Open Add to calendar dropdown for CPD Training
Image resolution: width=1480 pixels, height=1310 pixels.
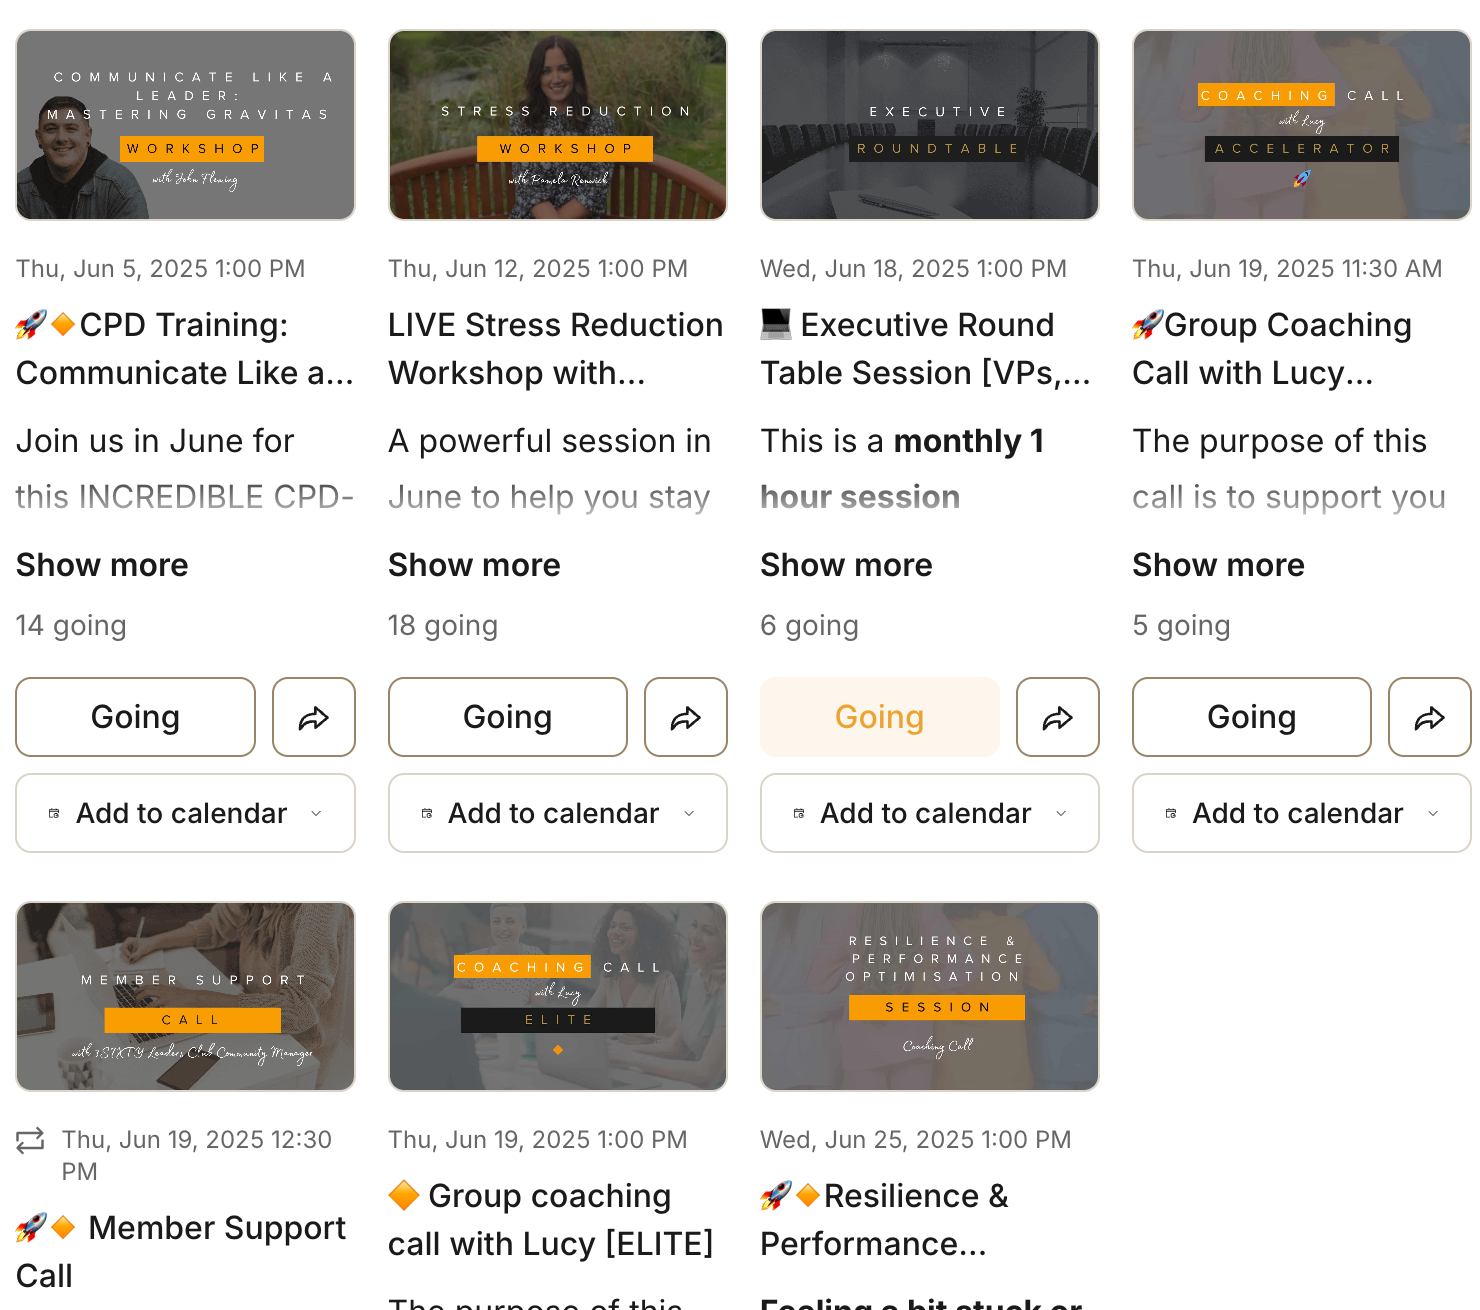pos(186,813)
